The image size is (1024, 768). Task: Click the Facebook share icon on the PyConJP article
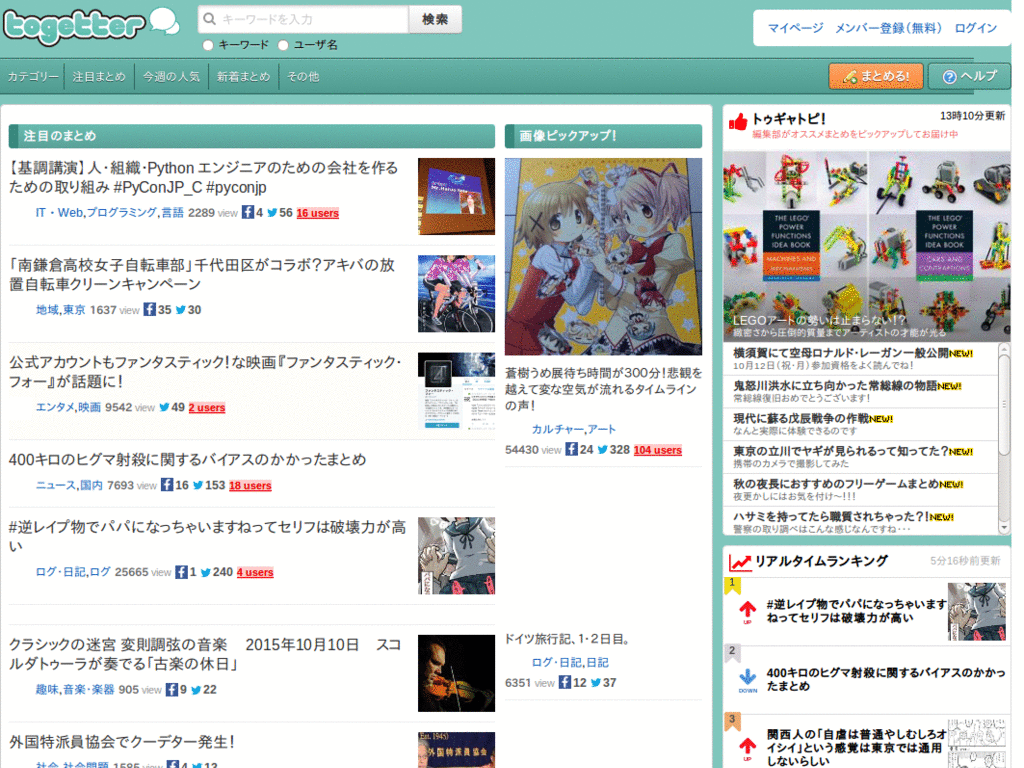point(246,212)
